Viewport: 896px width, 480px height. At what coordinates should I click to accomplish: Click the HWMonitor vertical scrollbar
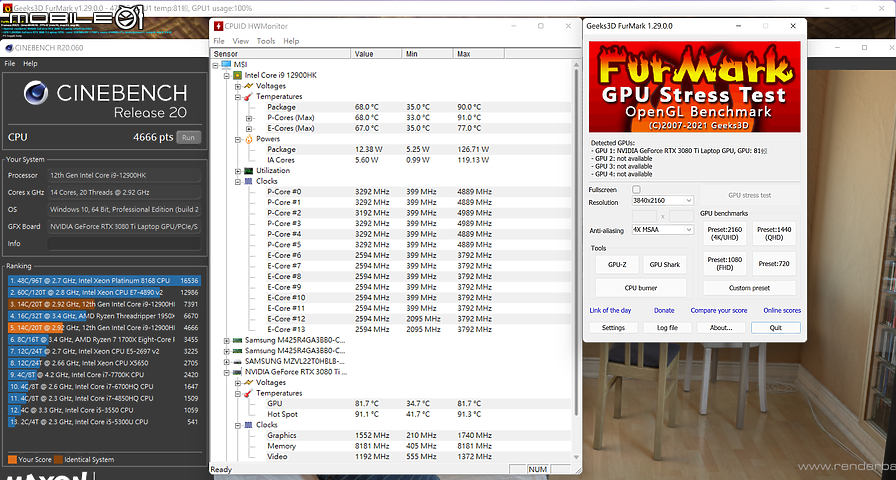(576, 261)
